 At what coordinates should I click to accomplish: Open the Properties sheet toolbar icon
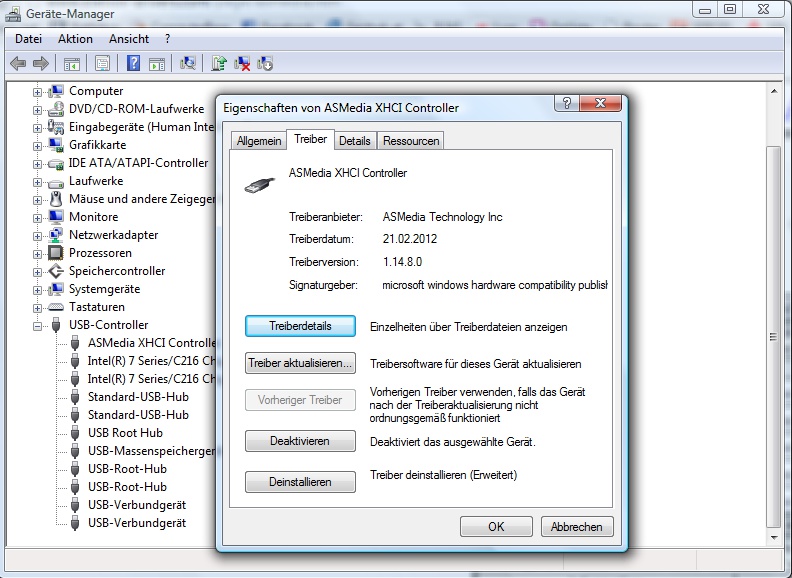point(102,64)
